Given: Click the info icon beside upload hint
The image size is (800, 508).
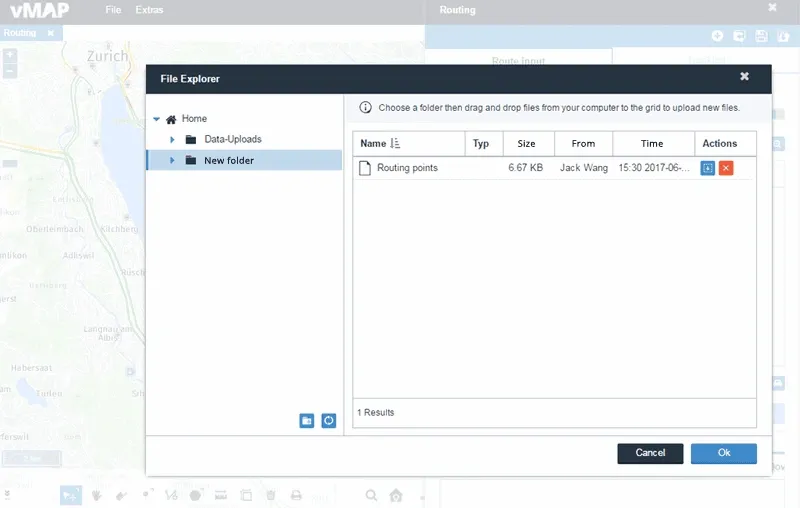Looking at the screenshot, I should tap(365, 107).
